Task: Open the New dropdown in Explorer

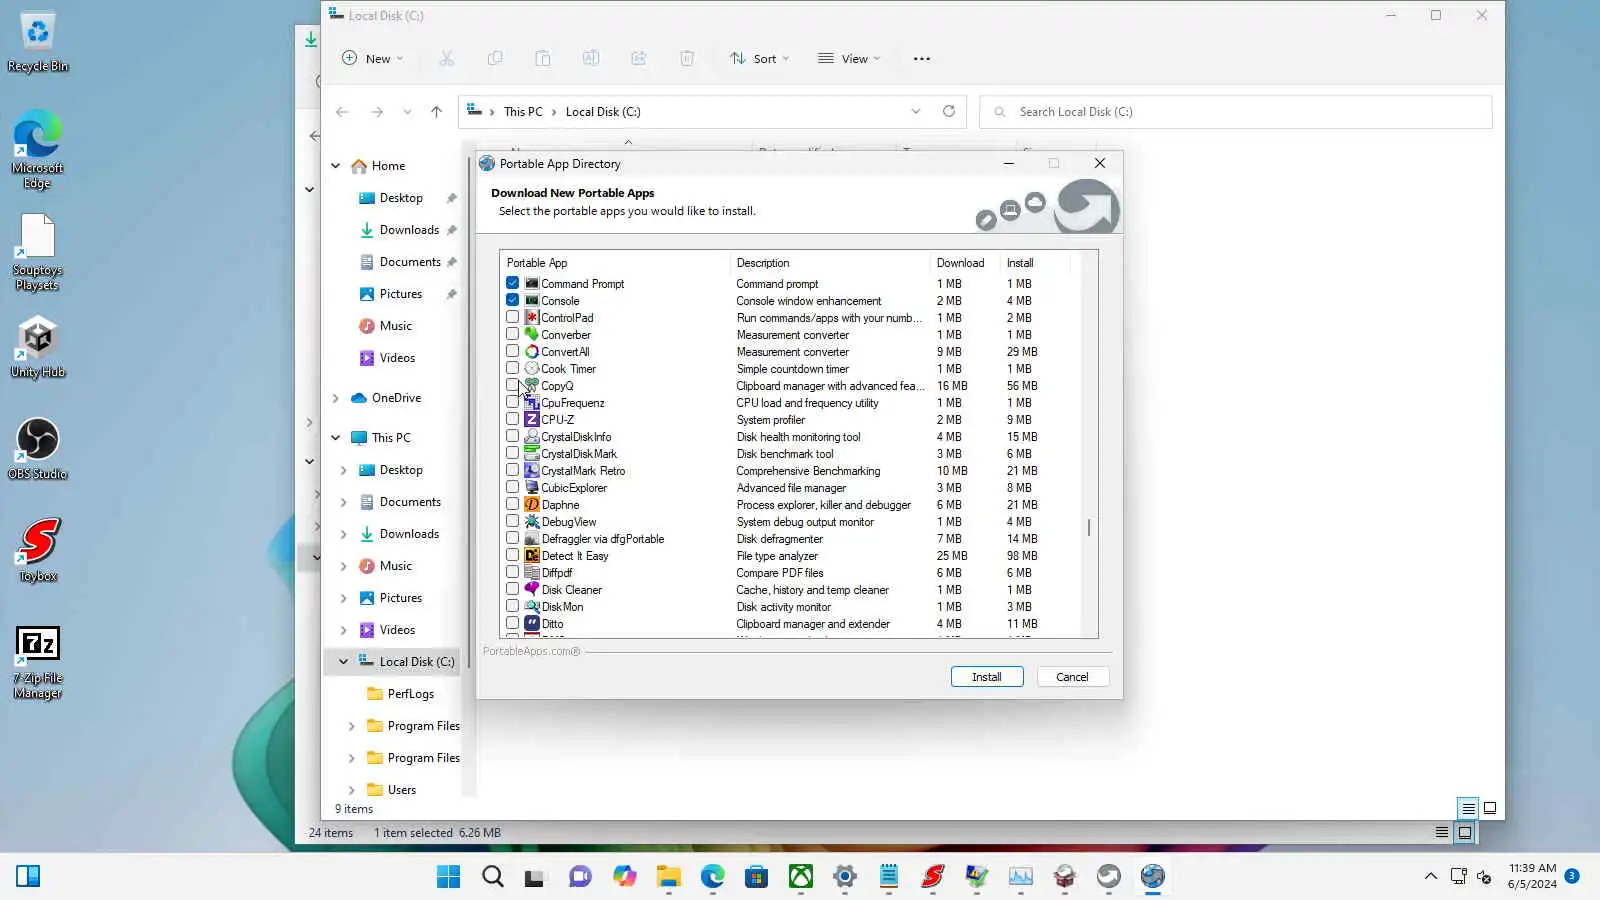Action: (373, 58)
